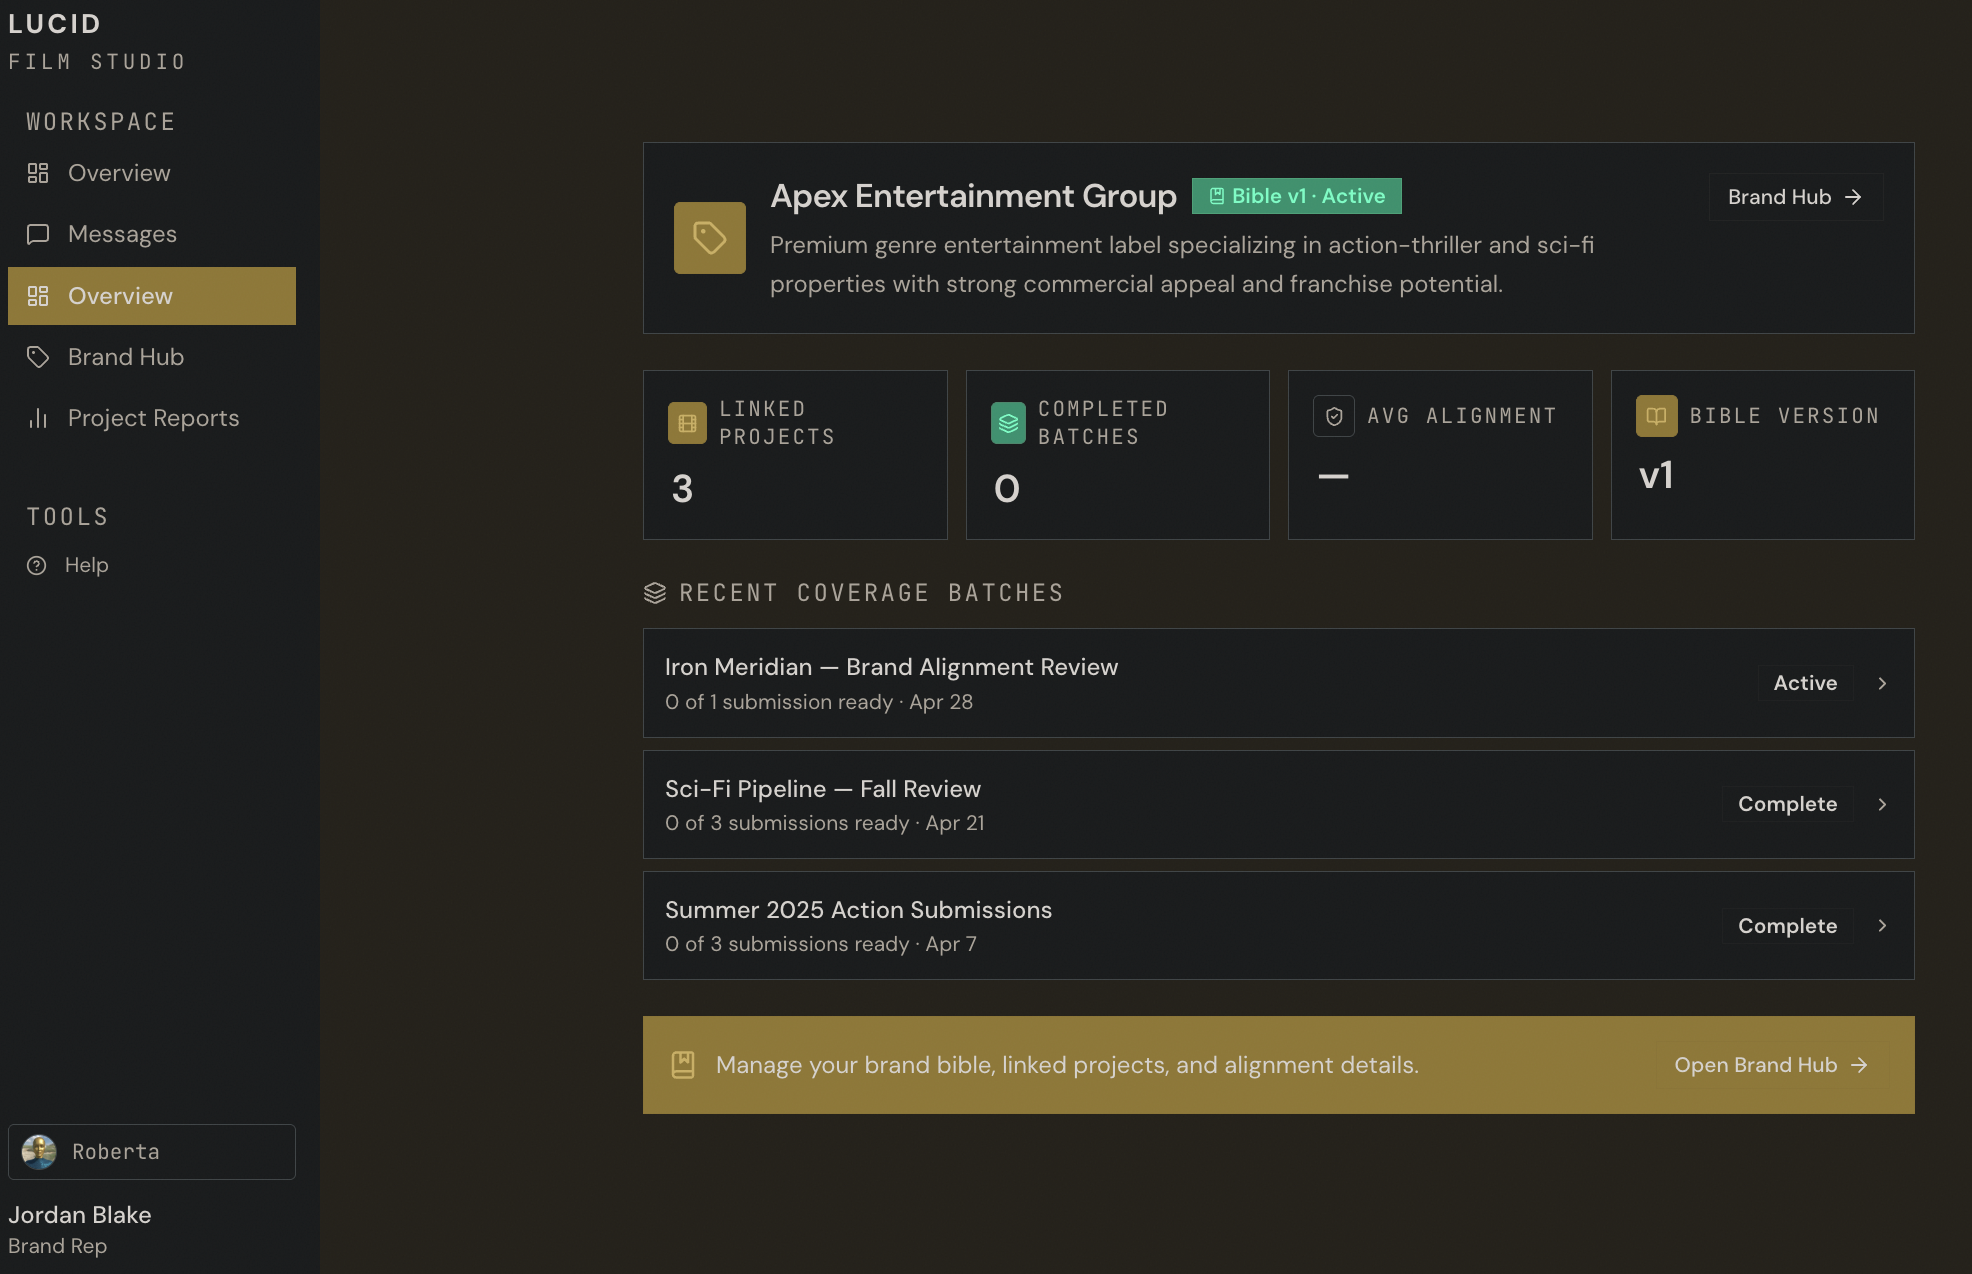Click the Complete status on Sci-Fi Pipeline
This screenshot has width=1972, height=1274.
[x=1787, y=804]
